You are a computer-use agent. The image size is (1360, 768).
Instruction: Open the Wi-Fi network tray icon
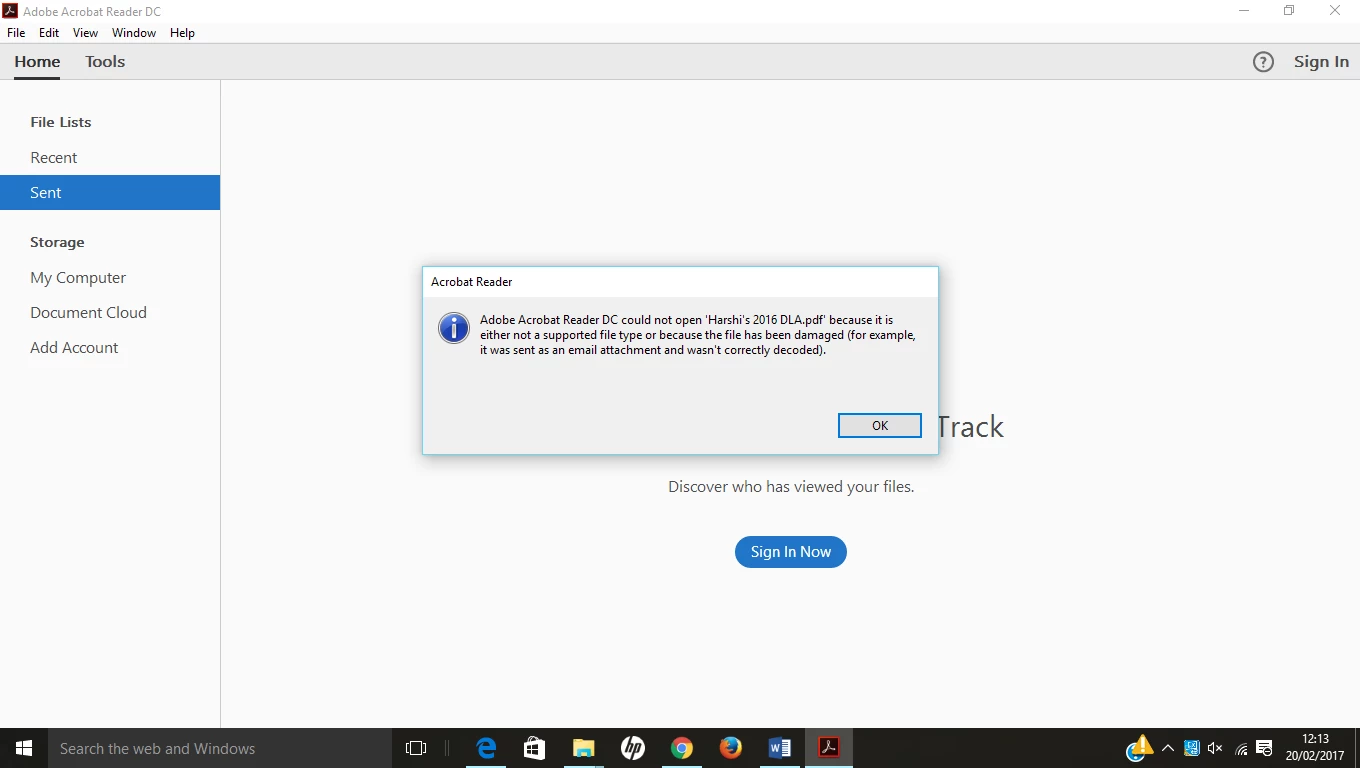(1241, 748)
